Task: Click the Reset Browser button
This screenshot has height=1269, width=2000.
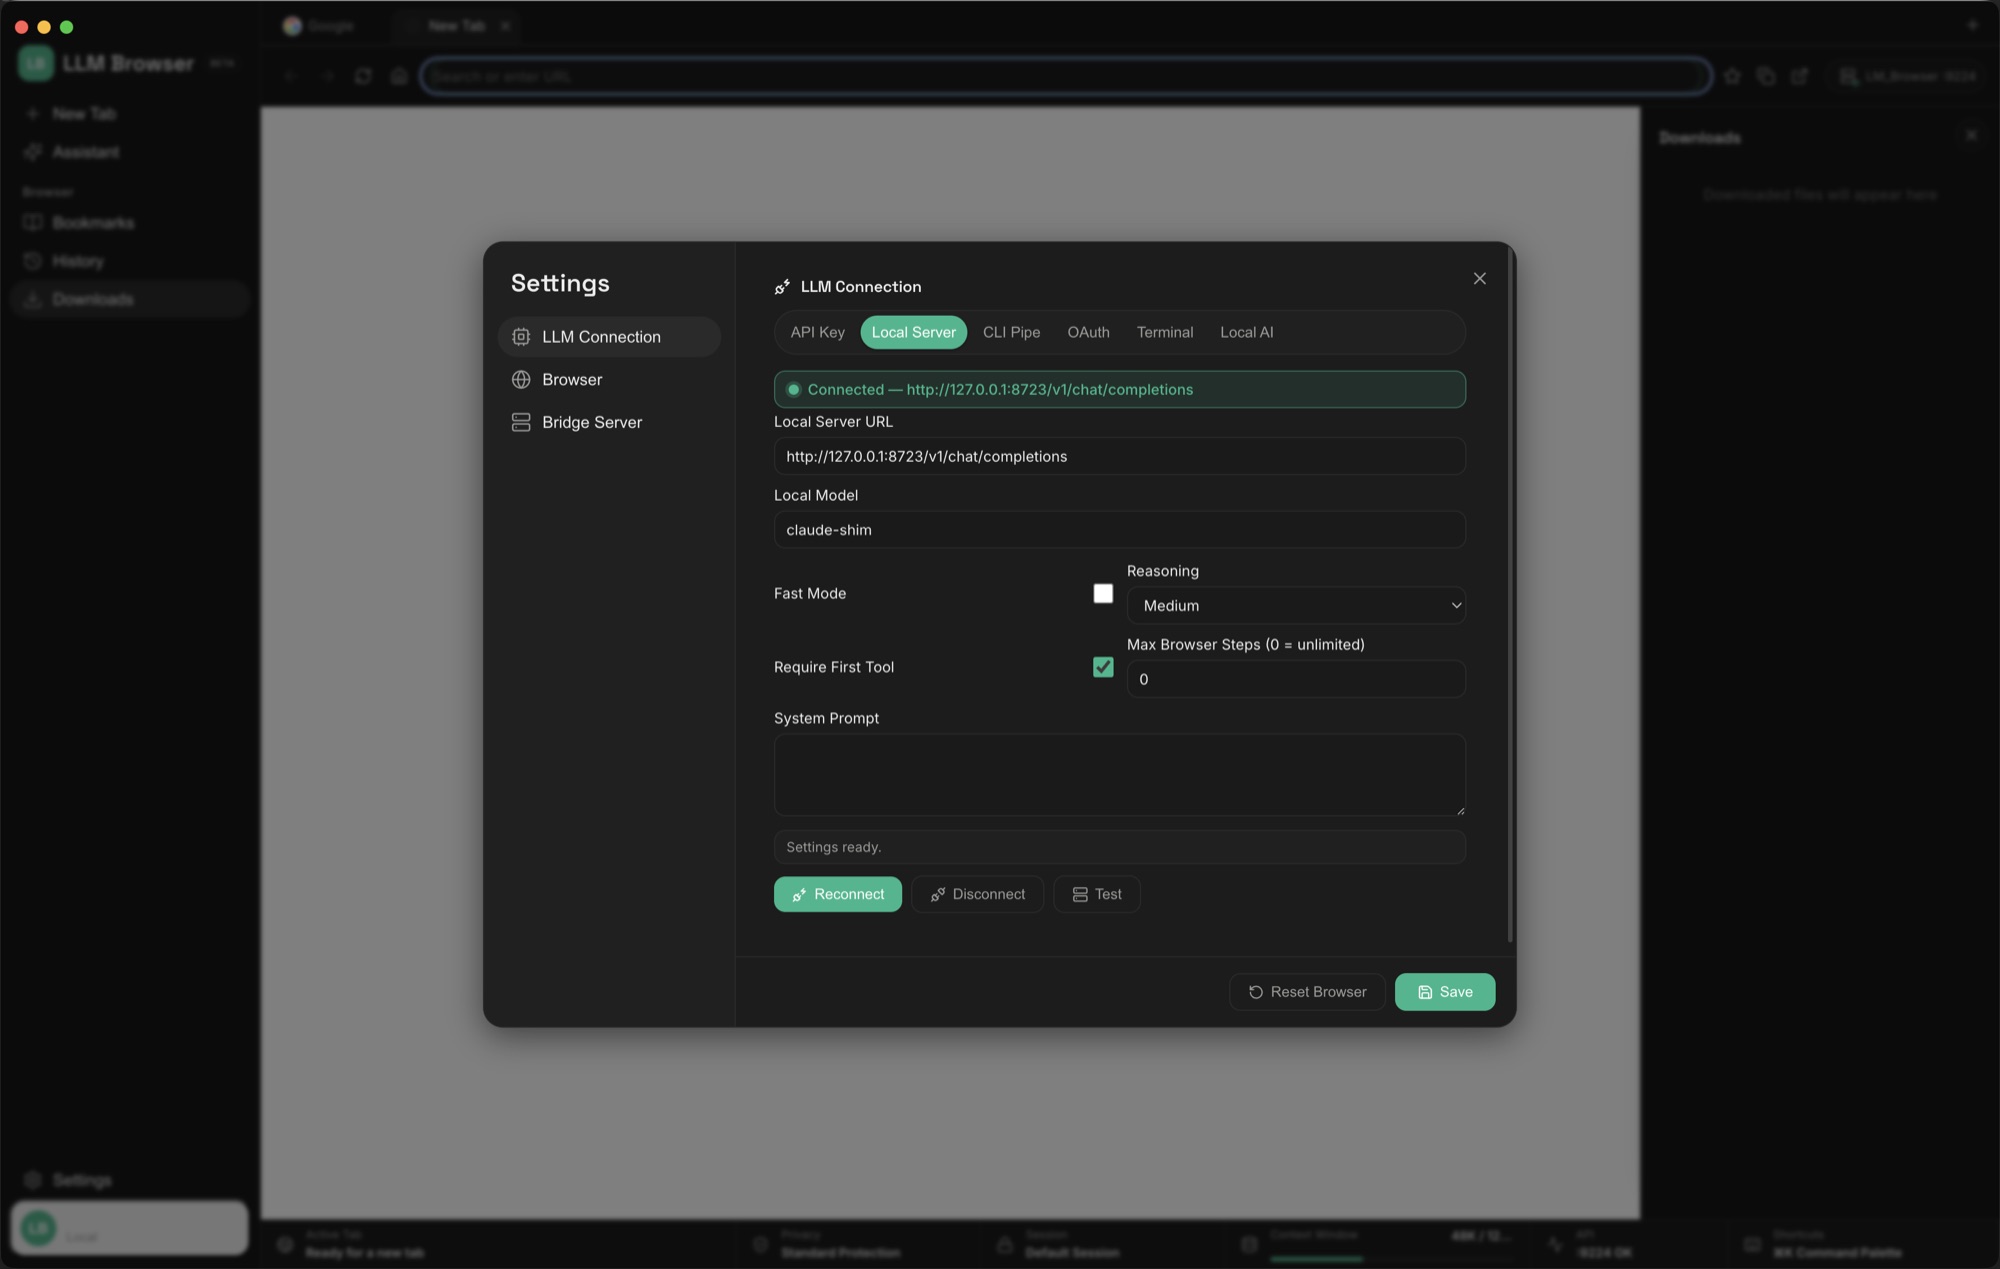Action: click(1306, 992)
